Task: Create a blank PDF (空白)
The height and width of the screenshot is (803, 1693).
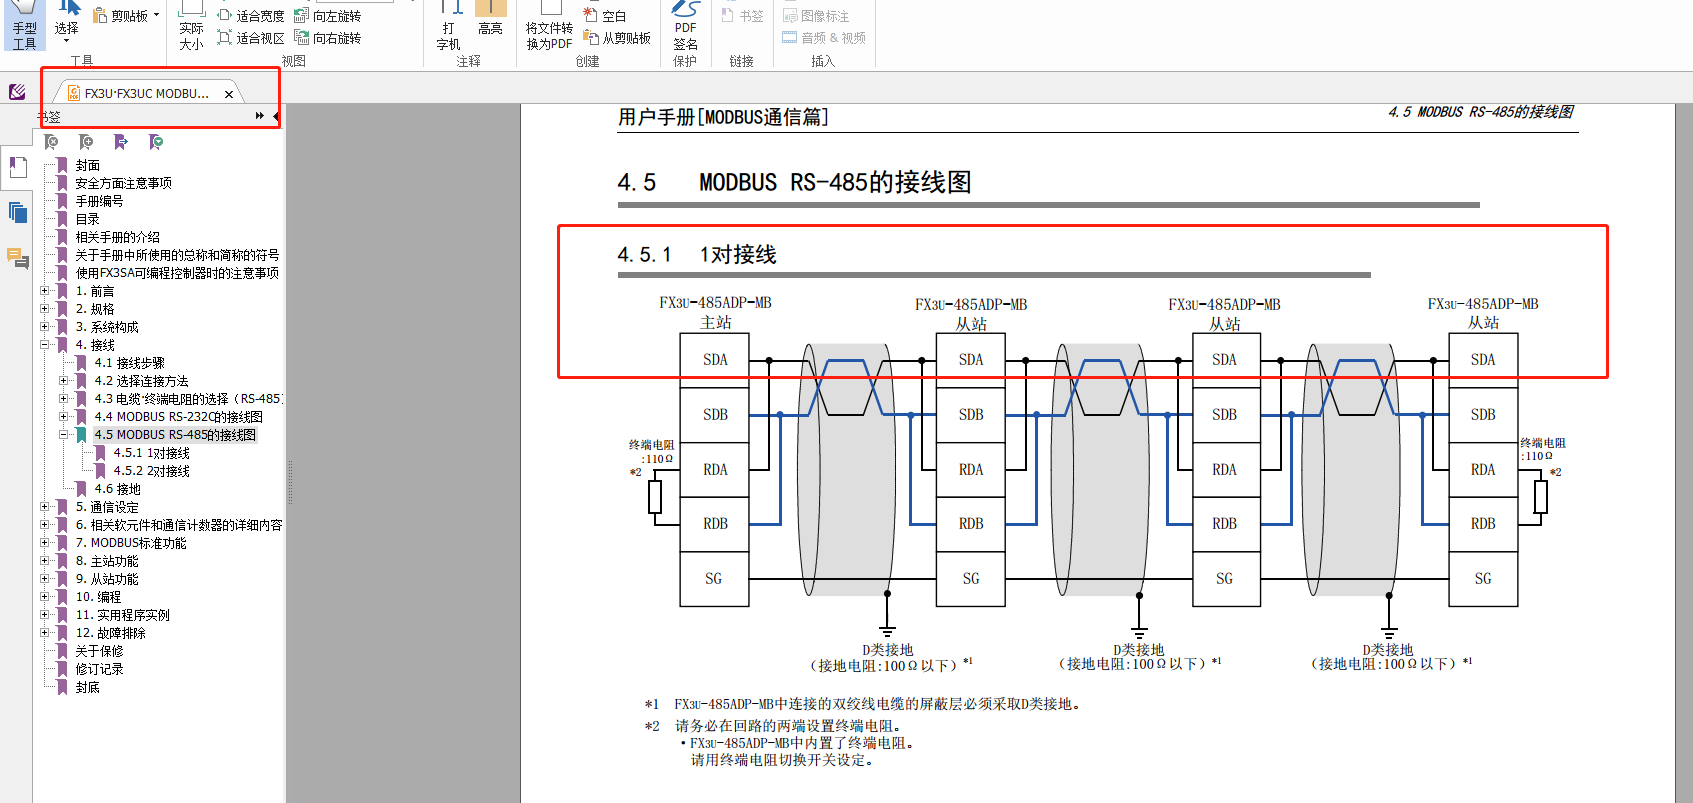Action: pyautogui.click(x=591, y=16)
